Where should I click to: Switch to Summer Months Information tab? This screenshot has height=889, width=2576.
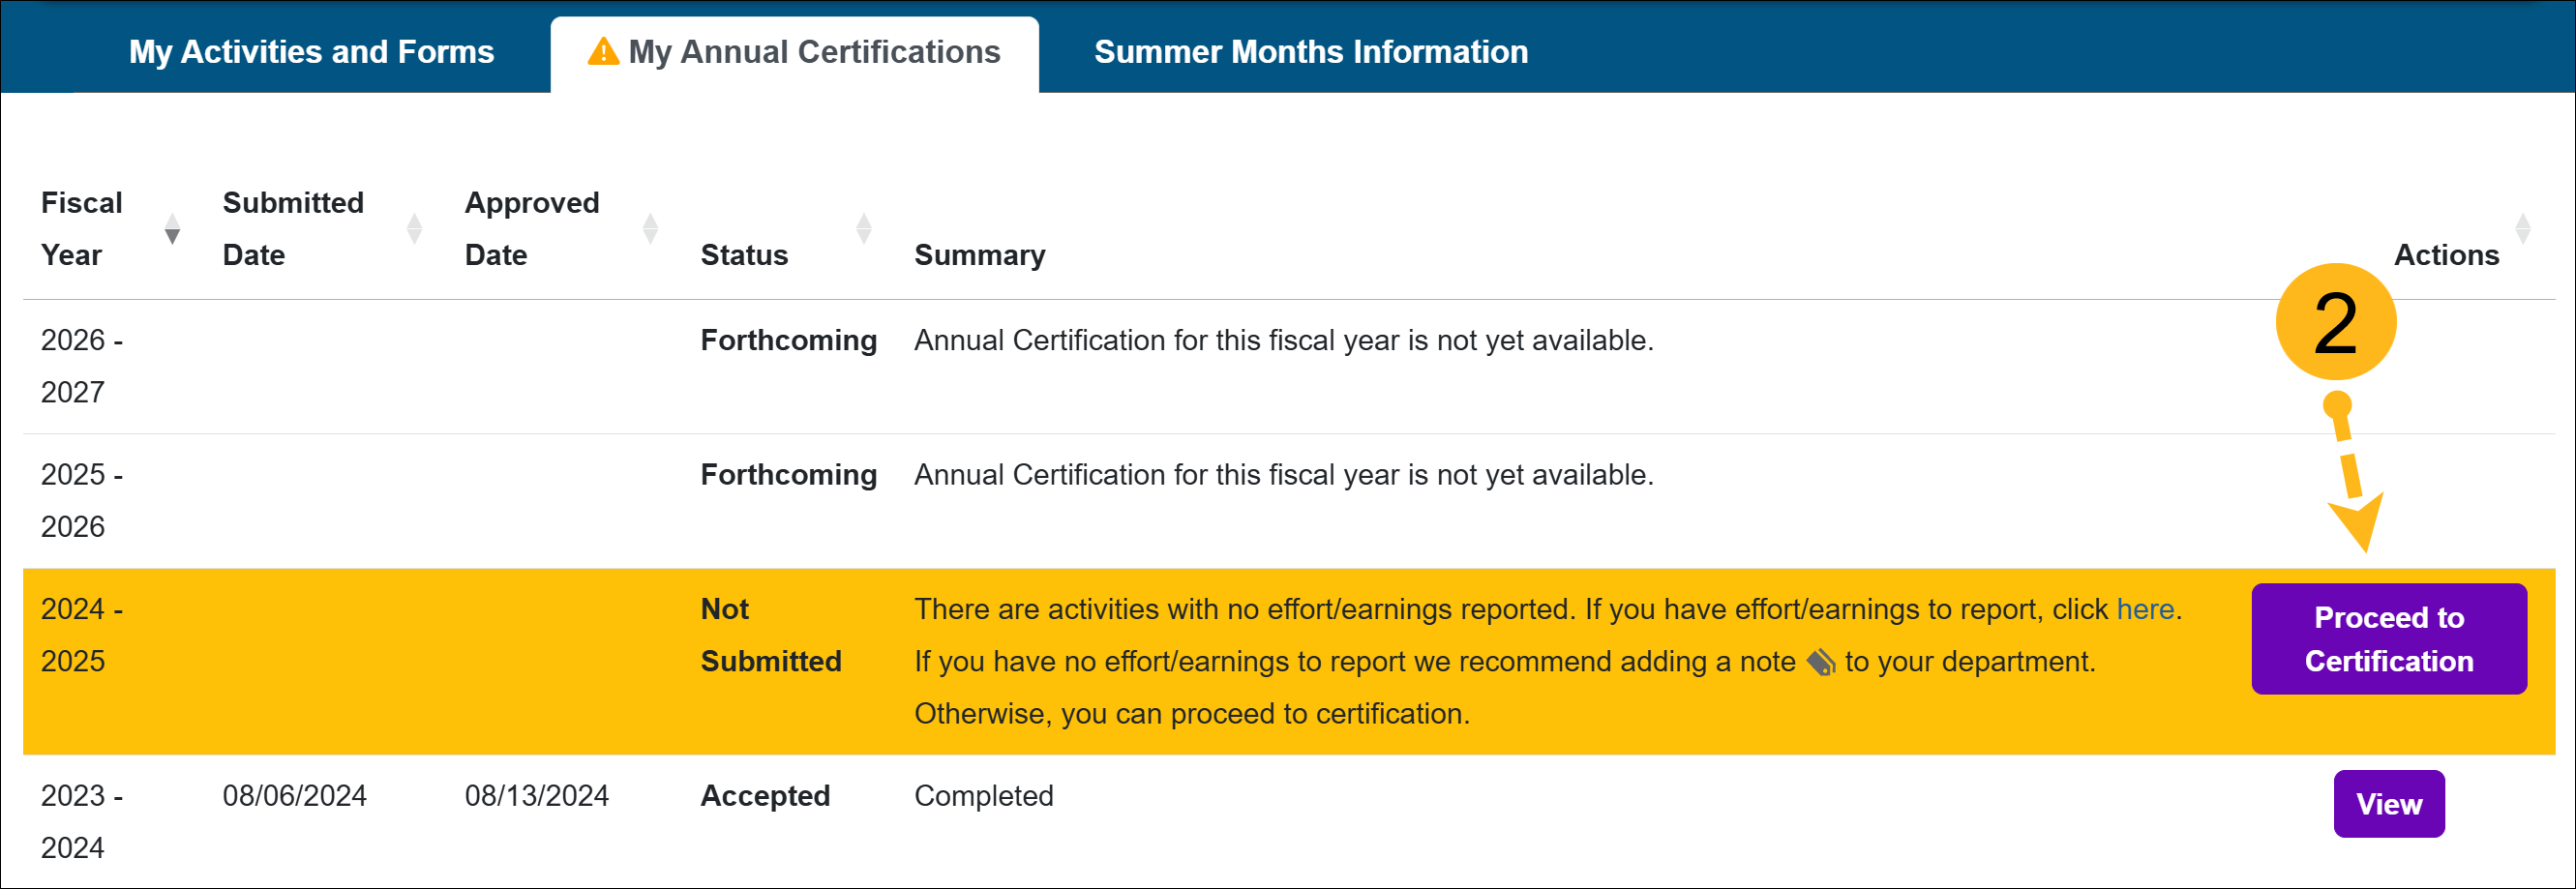(x=1310, y=52)
